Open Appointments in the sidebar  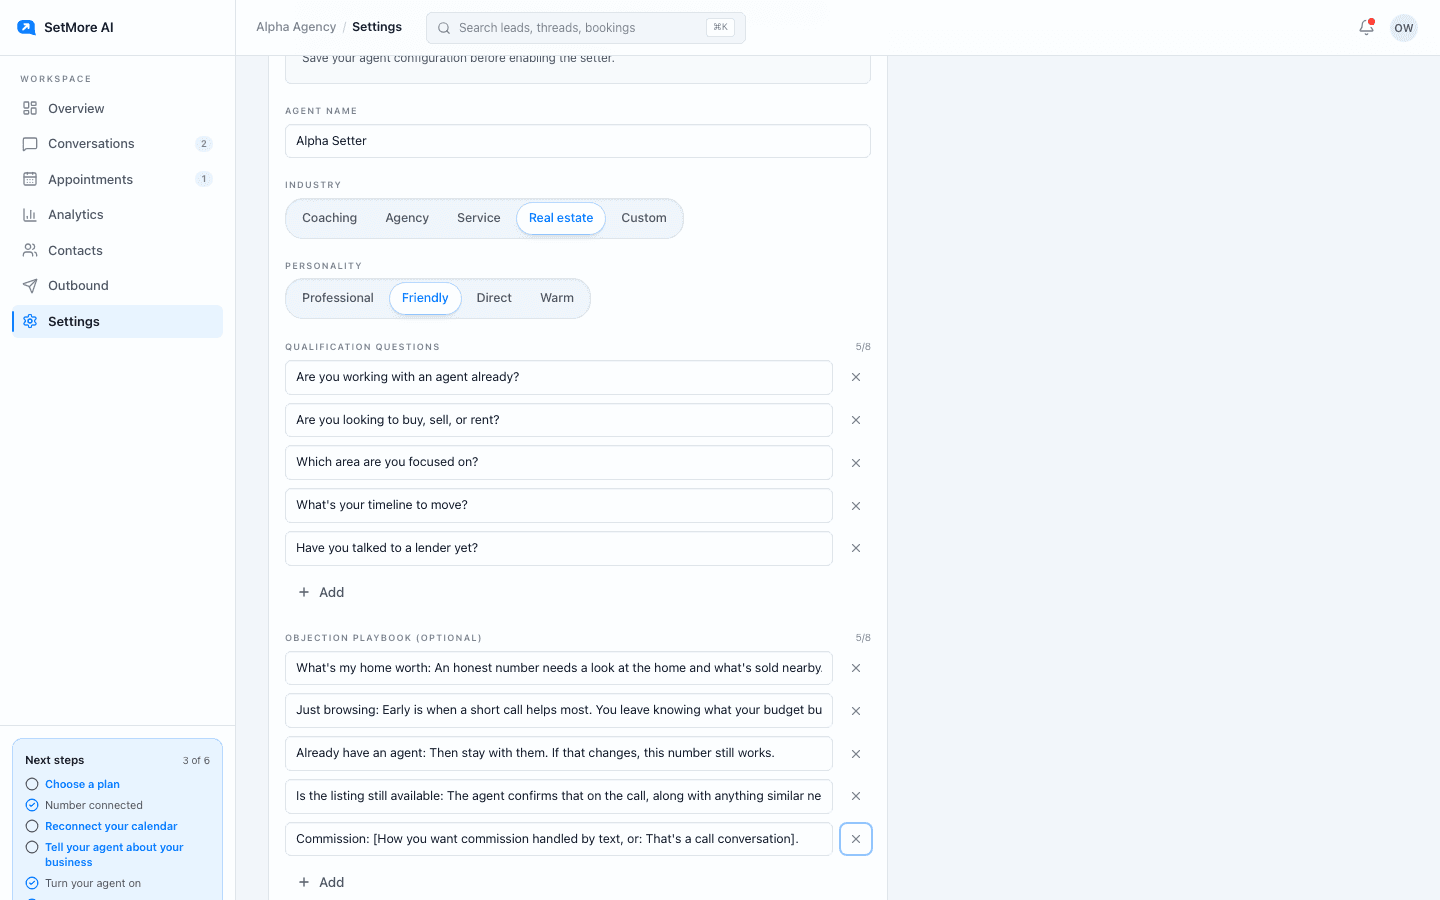[x=117, y=179]
